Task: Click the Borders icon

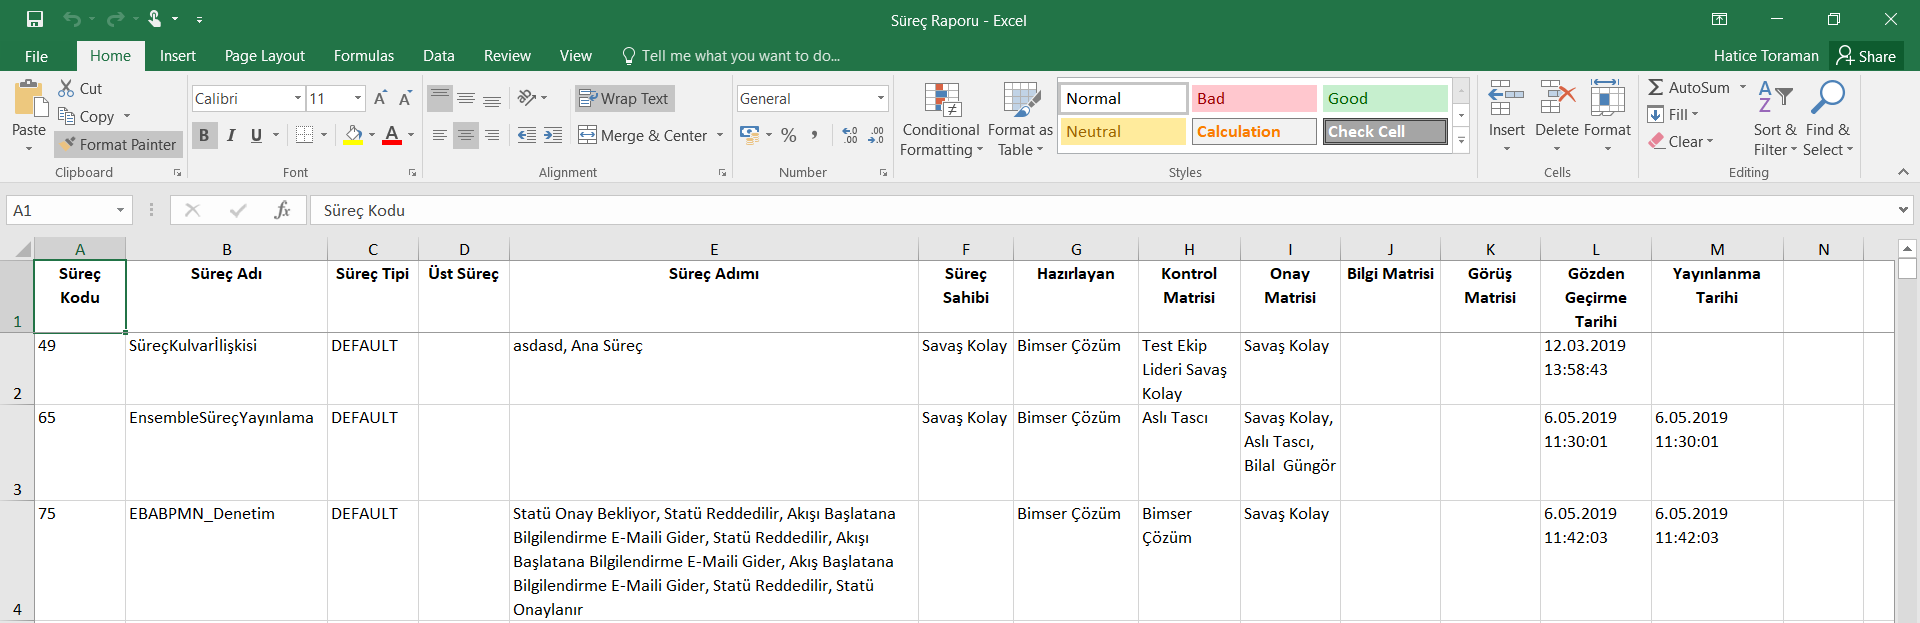Action: pos(305,135)
